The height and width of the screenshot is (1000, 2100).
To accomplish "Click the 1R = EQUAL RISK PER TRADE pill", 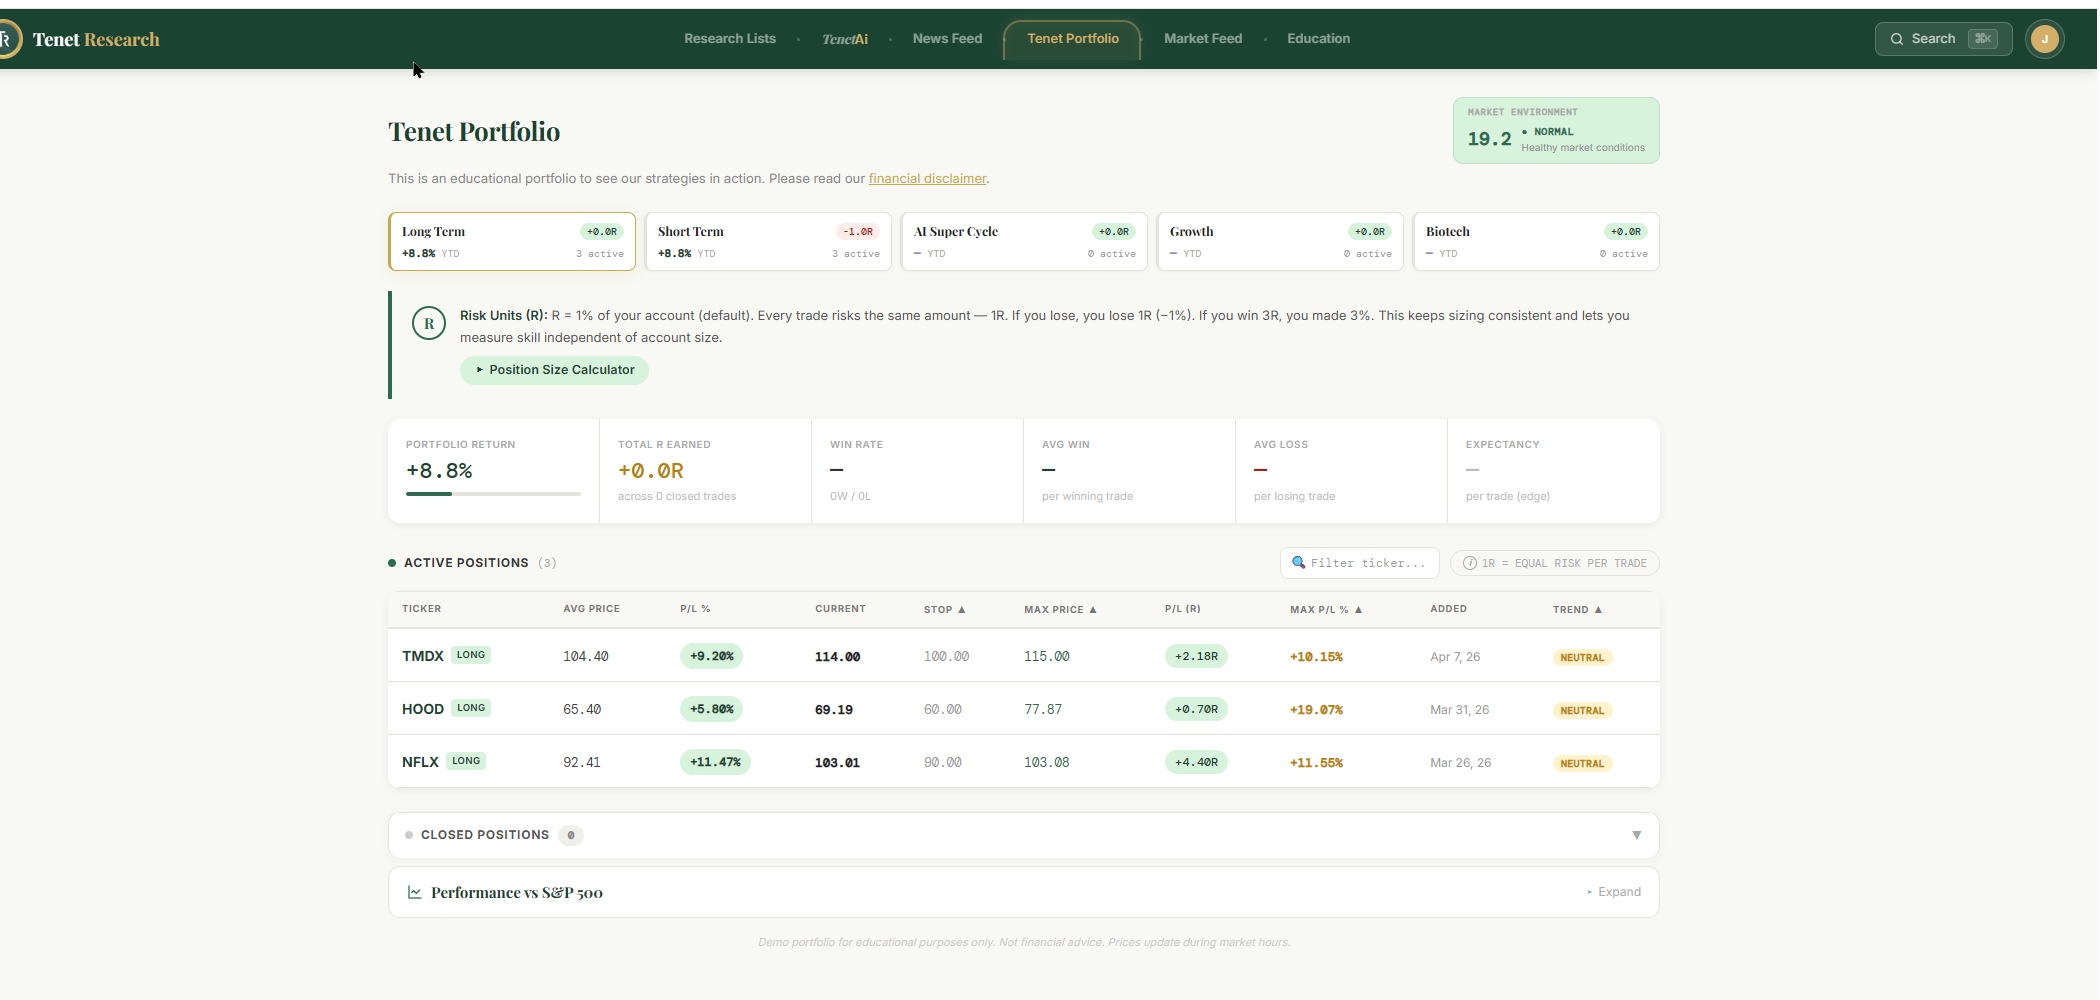I will coord(1554,563).
